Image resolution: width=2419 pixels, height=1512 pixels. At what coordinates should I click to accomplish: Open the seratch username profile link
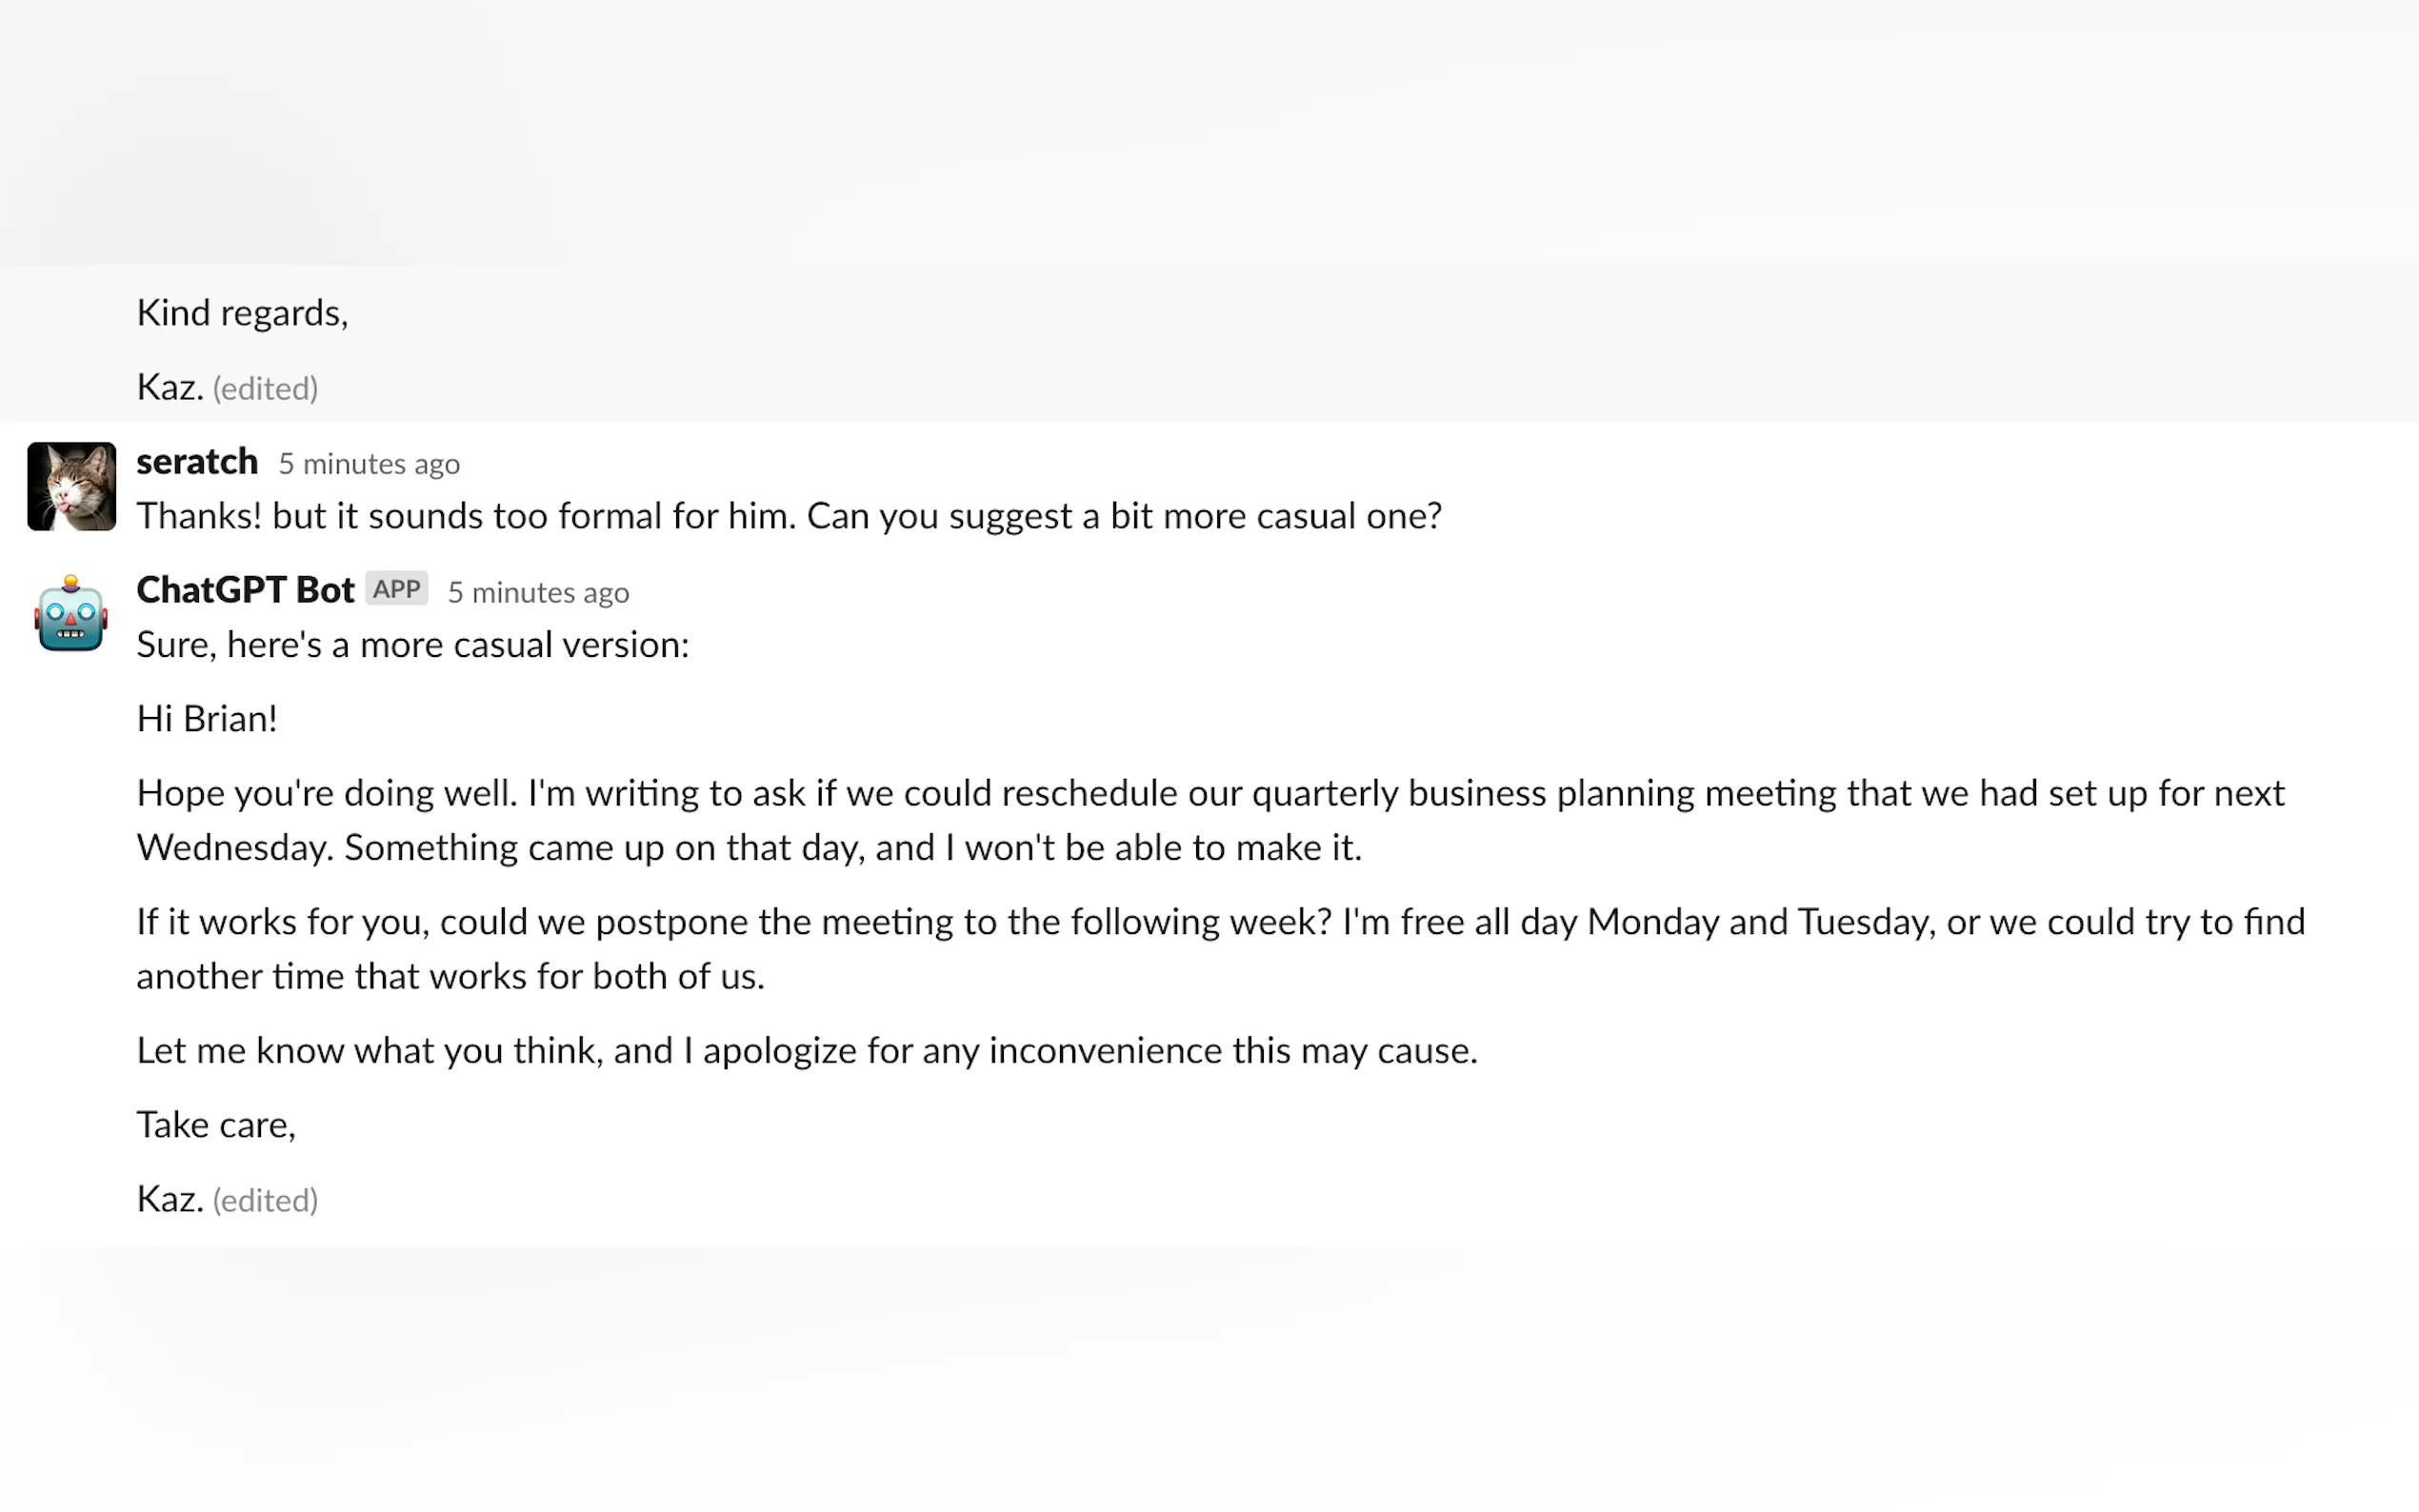click(197, 462)
